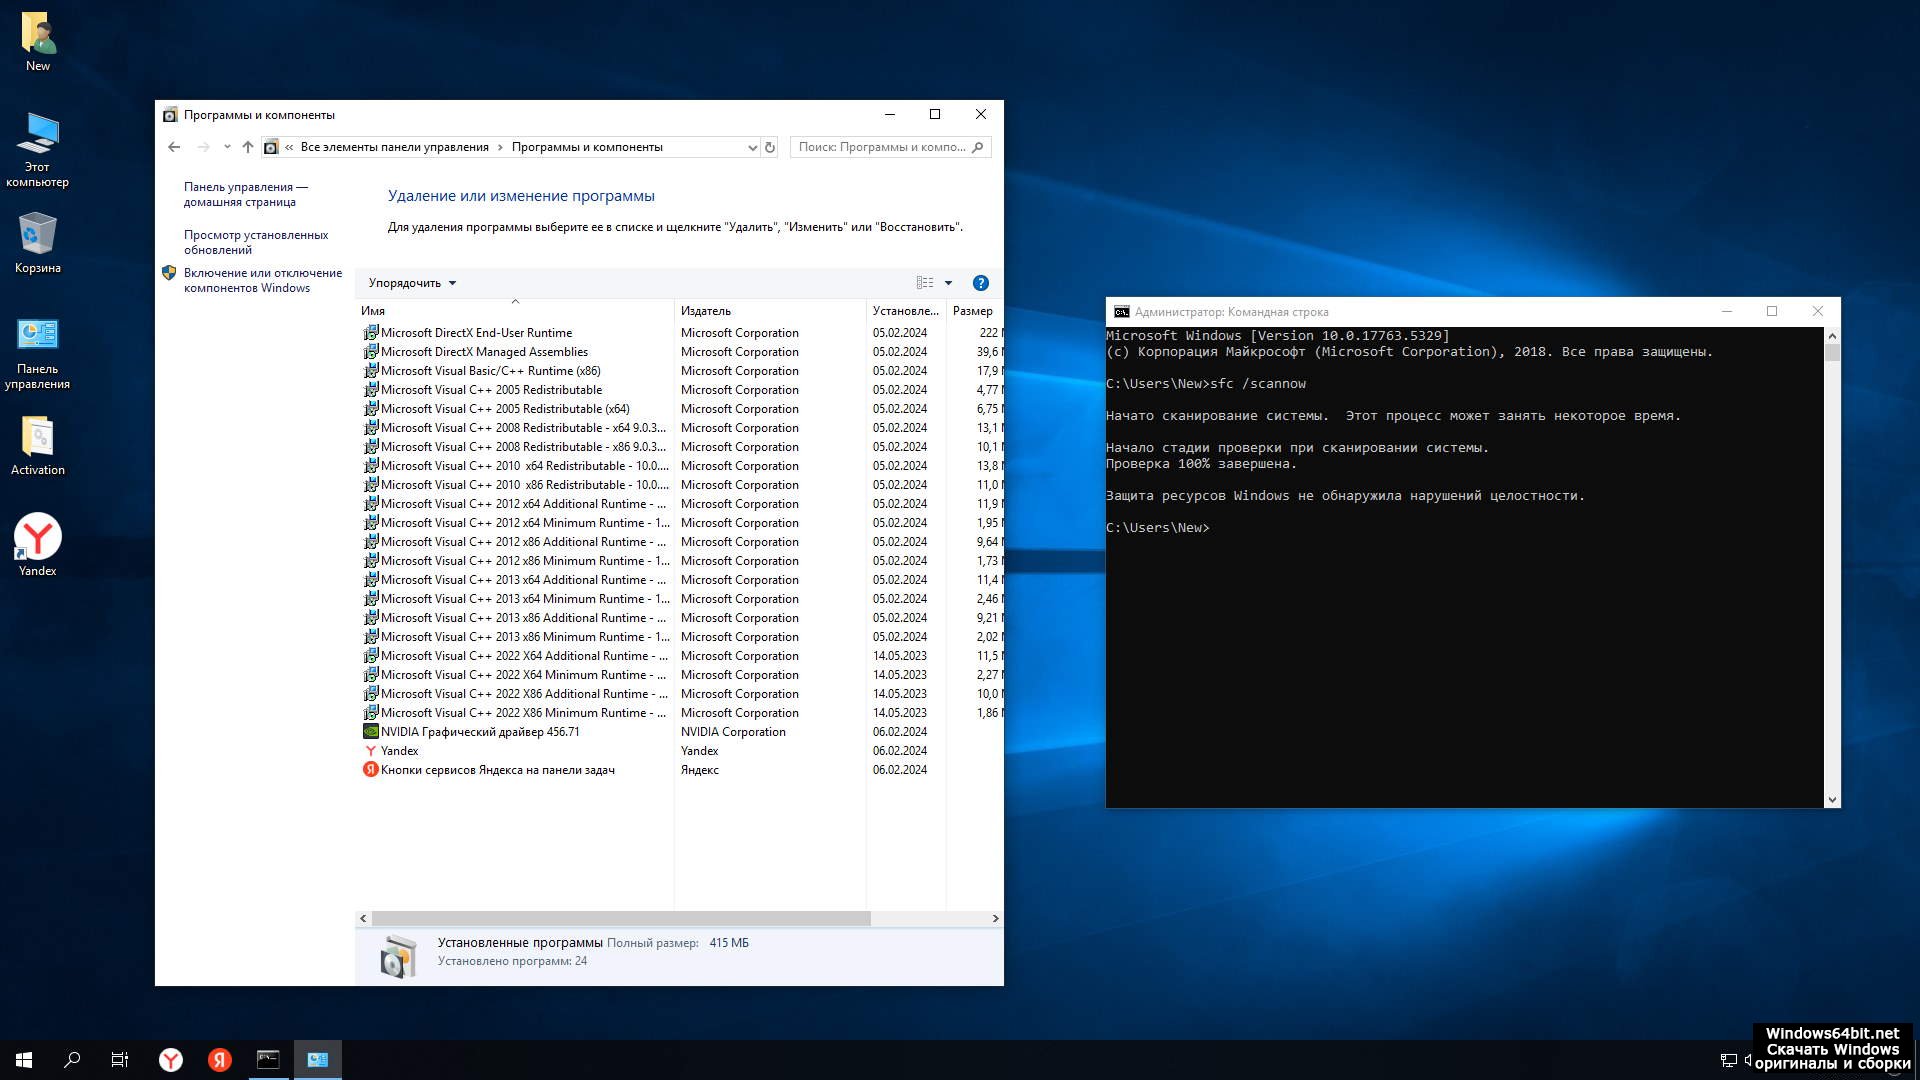Open the view options dropdown arrow
Viewport: 1920px width, 1080px height.
coord(948,283)
